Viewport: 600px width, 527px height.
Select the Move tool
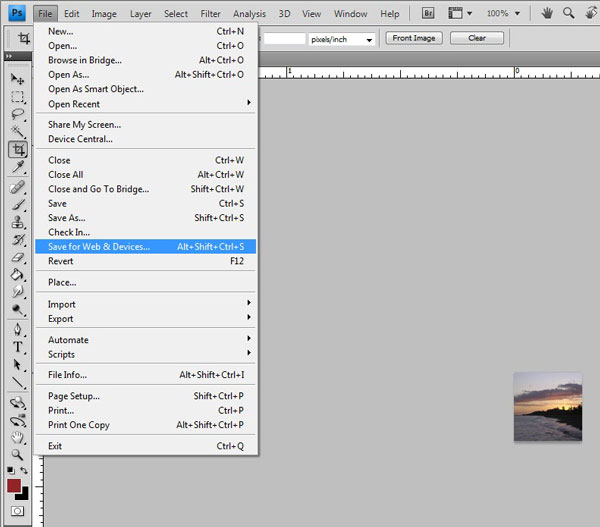click(x=18, y=79)
